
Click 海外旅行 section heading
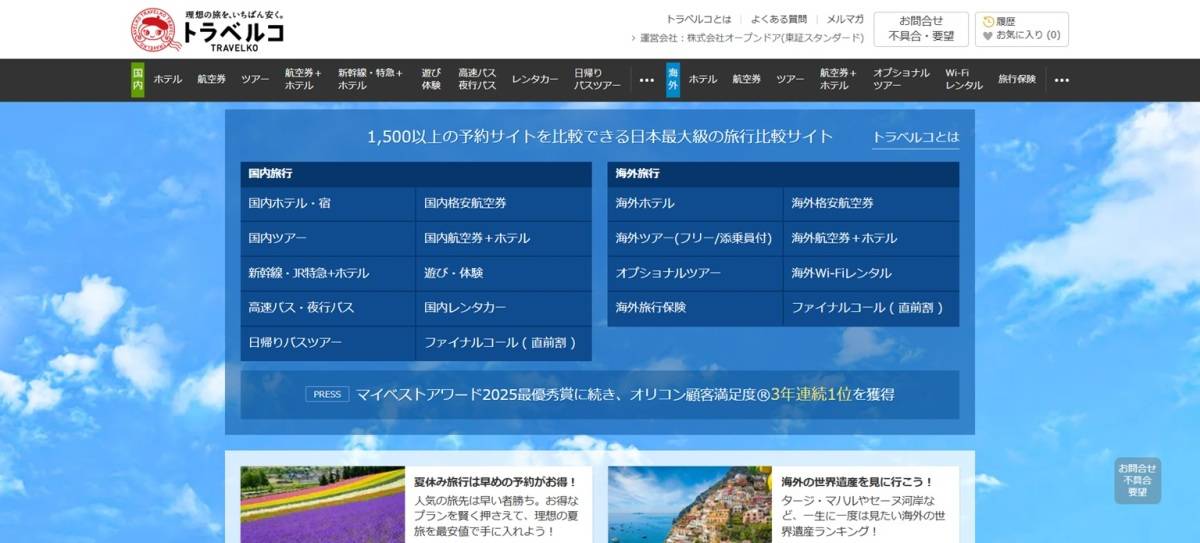638,173
